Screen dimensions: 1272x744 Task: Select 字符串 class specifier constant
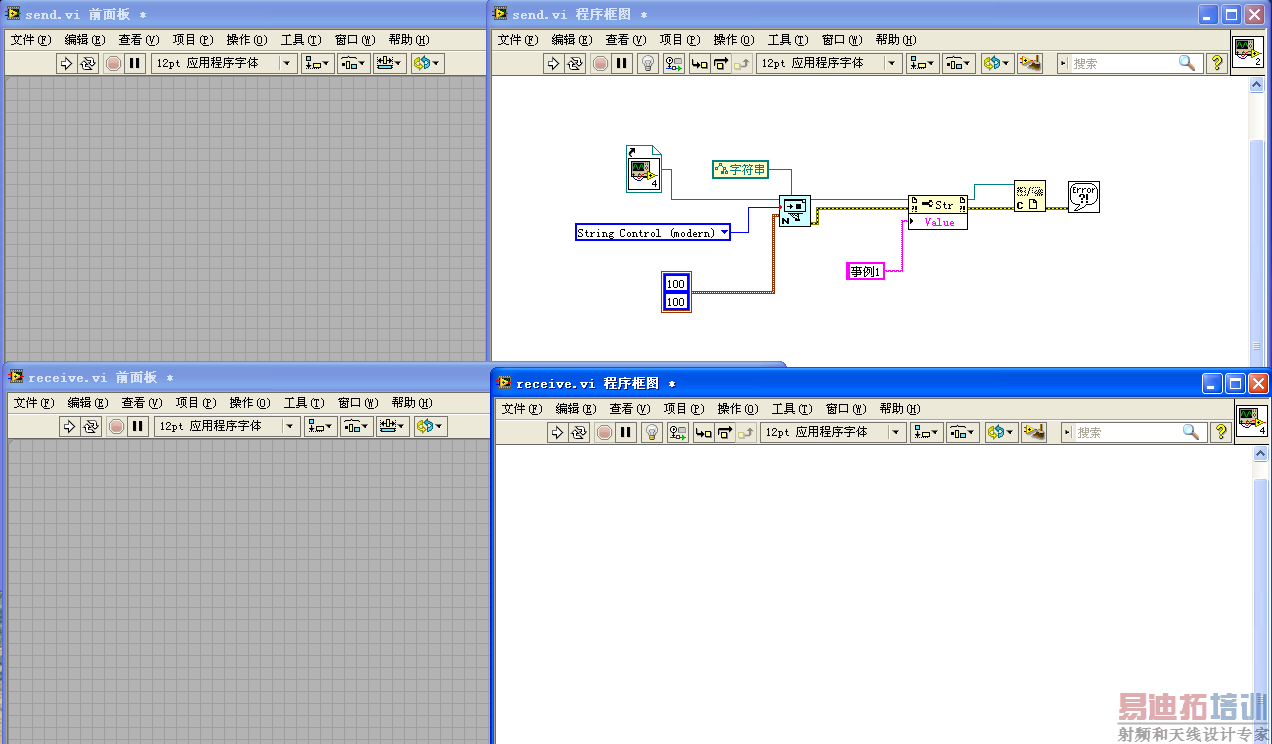tap(741, 170)
